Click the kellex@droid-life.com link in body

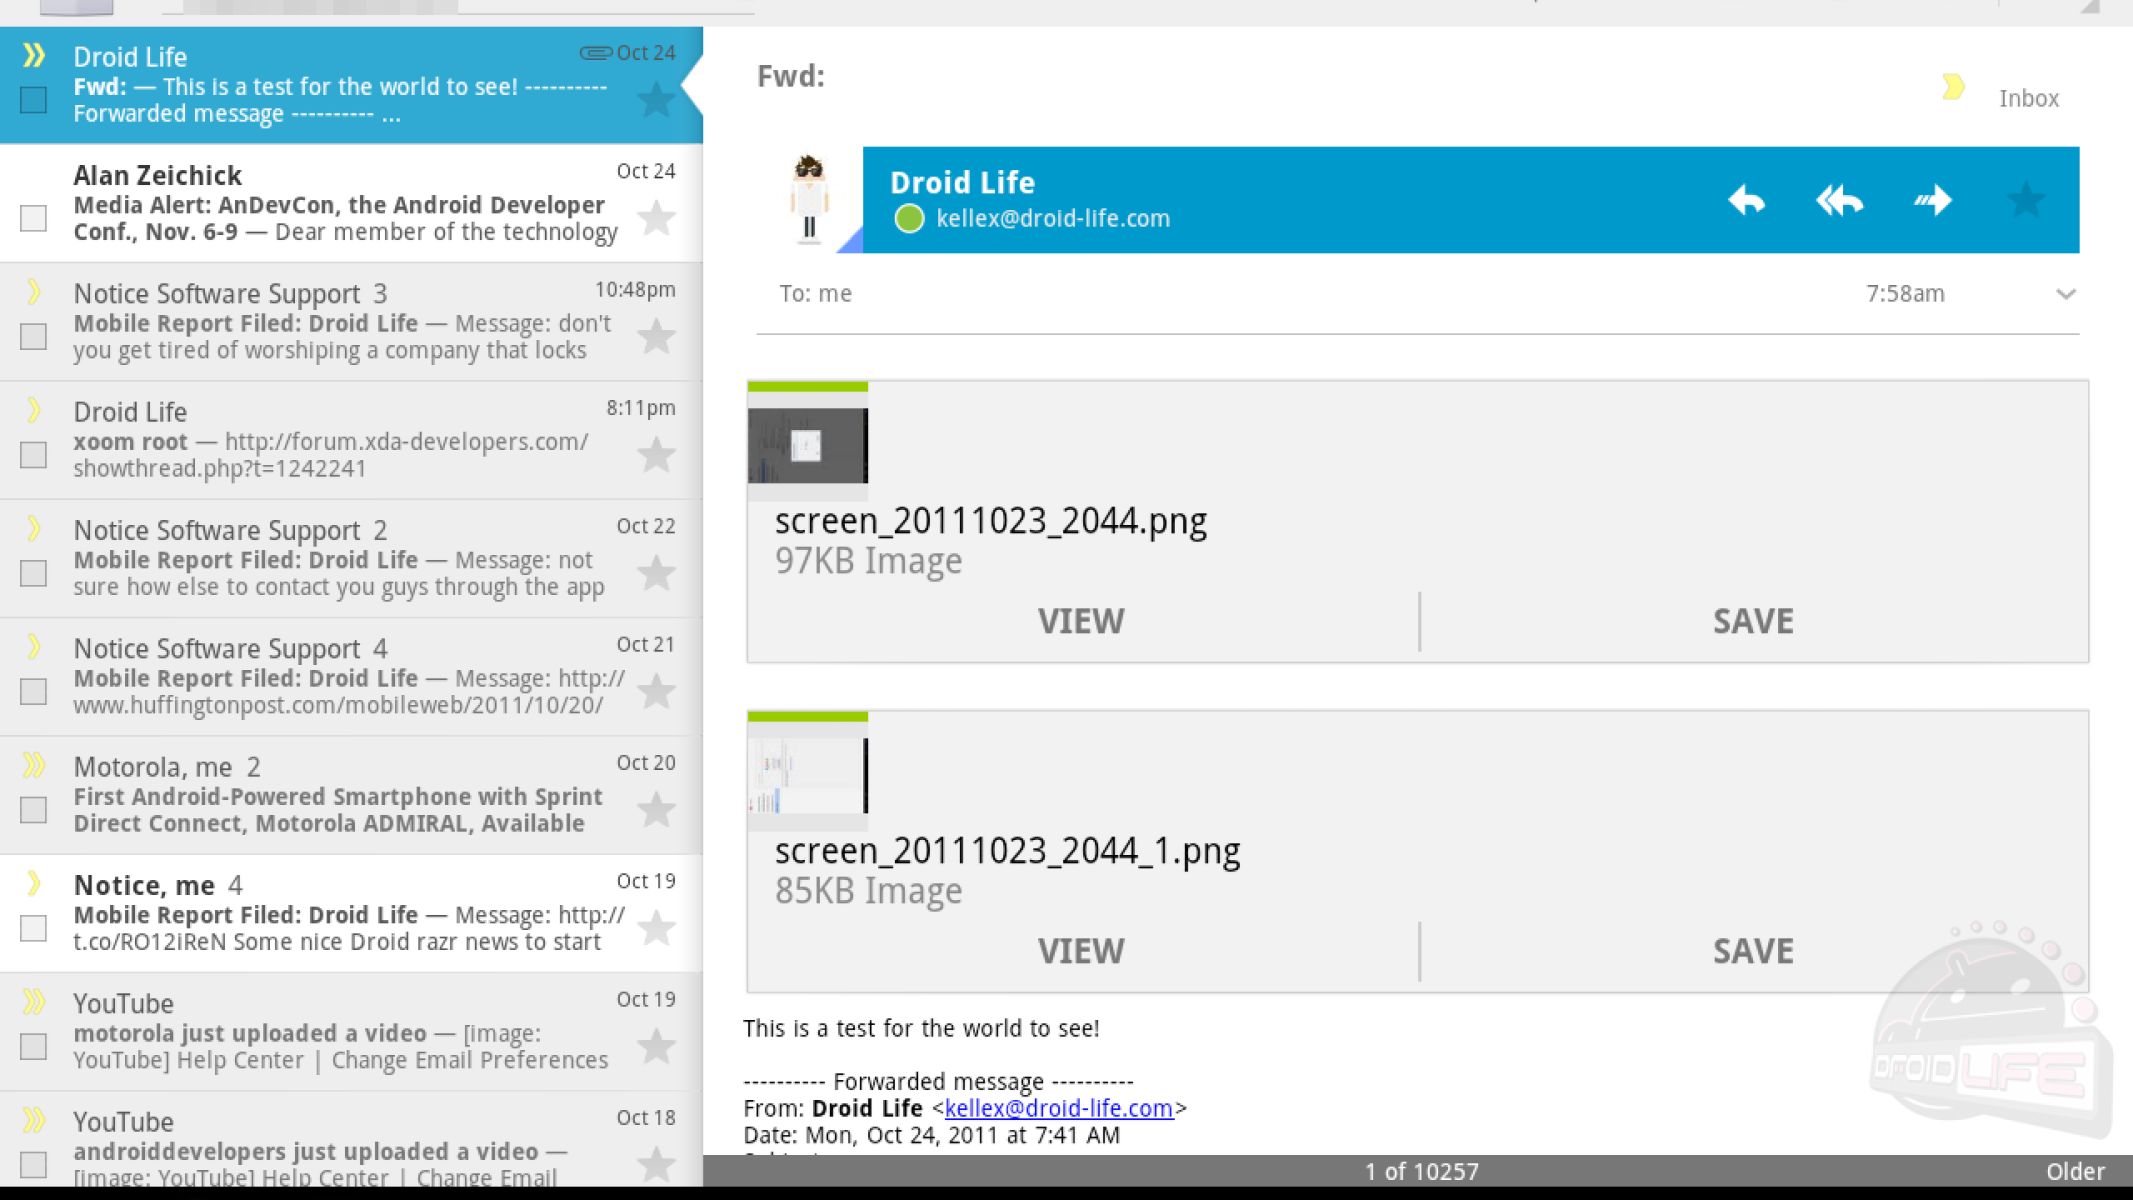[x=1058, y=1108]
